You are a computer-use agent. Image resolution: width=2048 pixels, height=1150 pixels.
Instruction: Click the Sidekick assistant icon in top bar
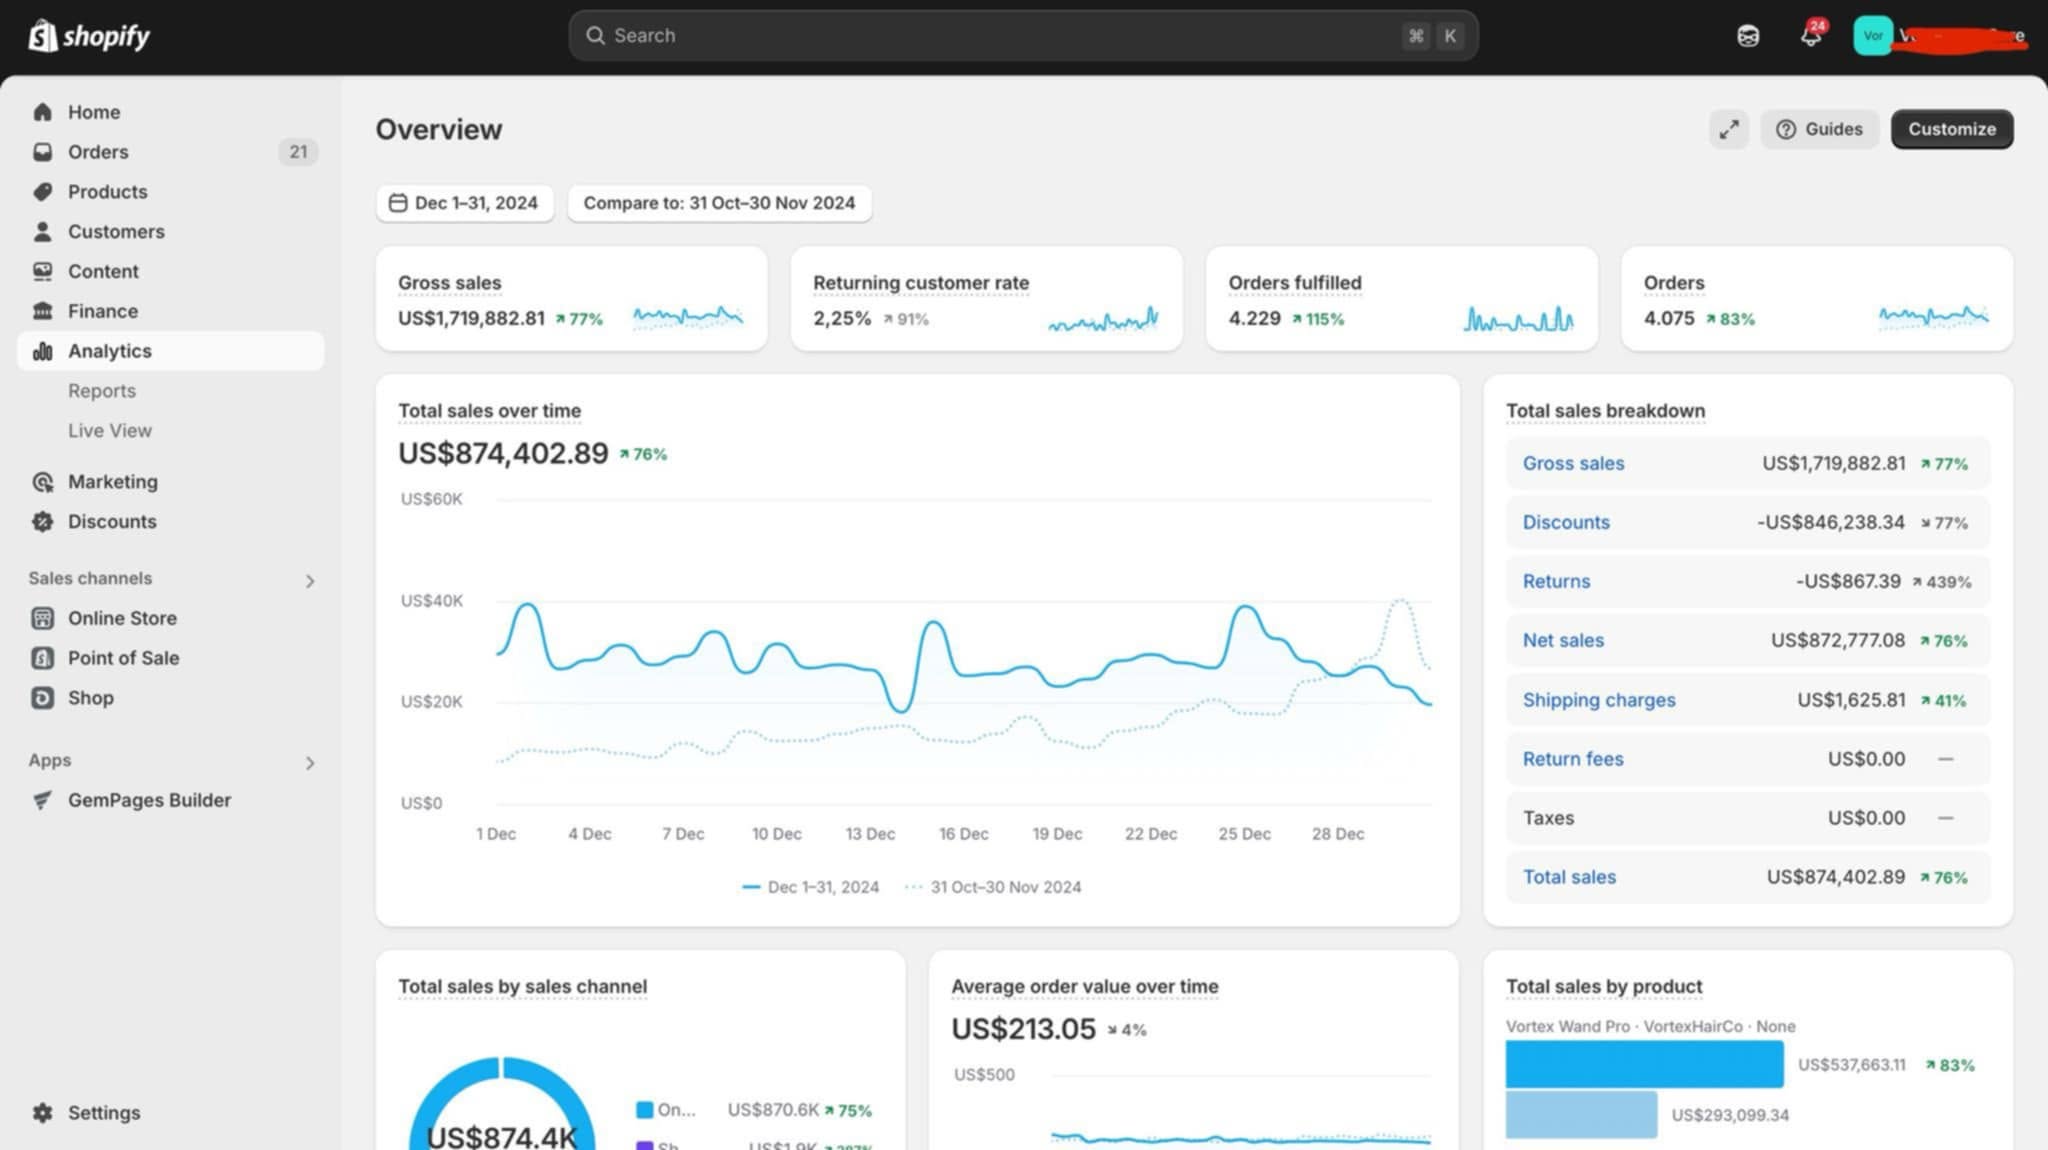click(1748, 36)
